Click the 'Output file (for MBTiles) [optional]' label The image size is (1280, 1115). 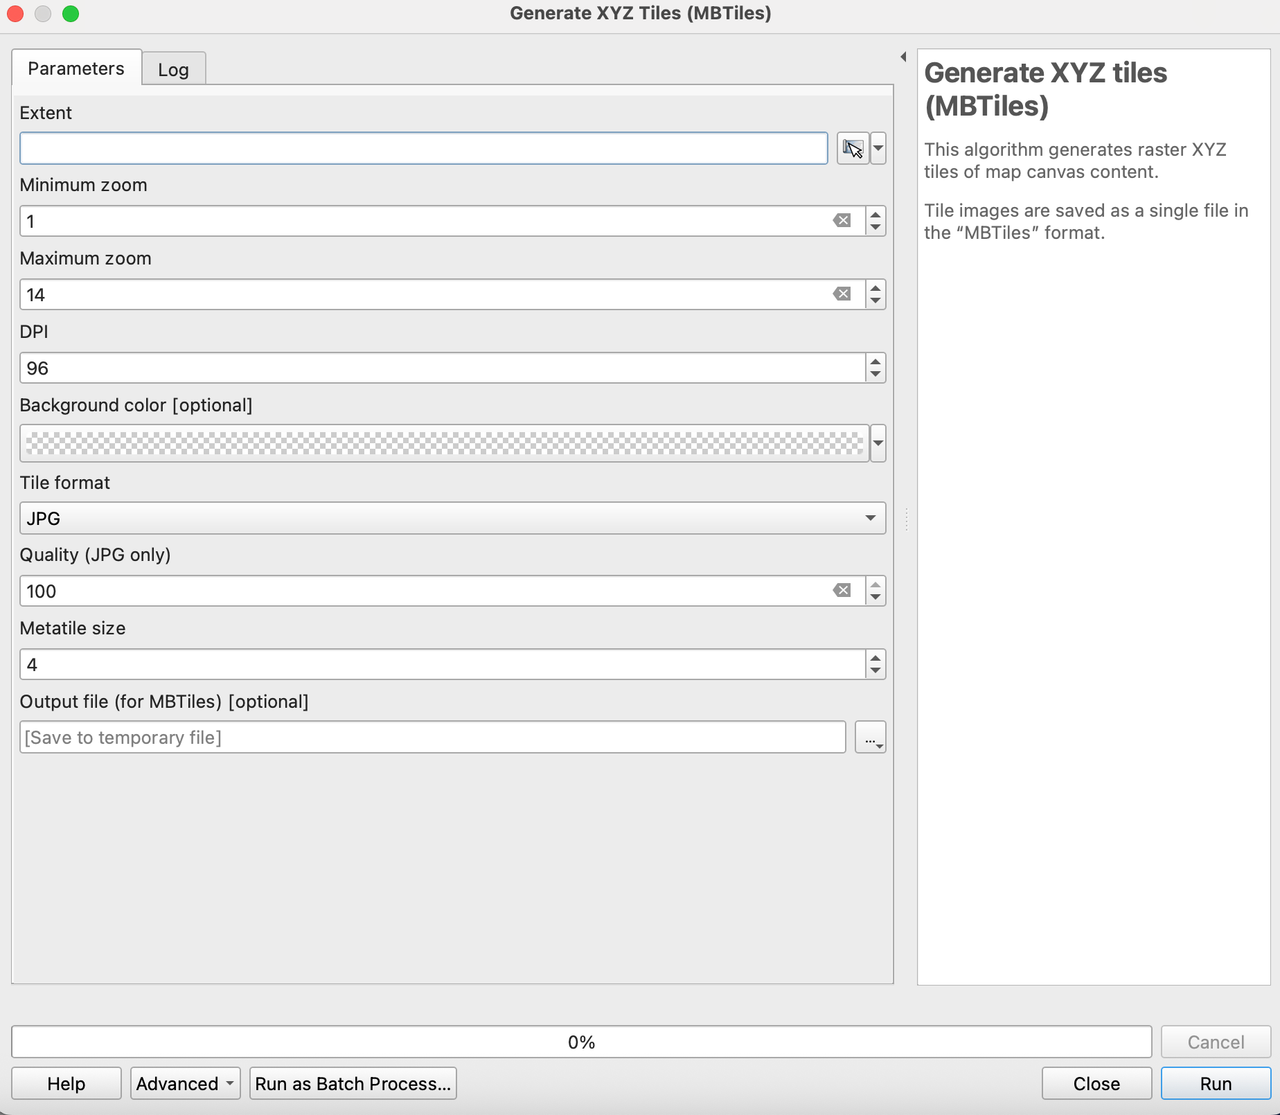[x=164, y=701]
